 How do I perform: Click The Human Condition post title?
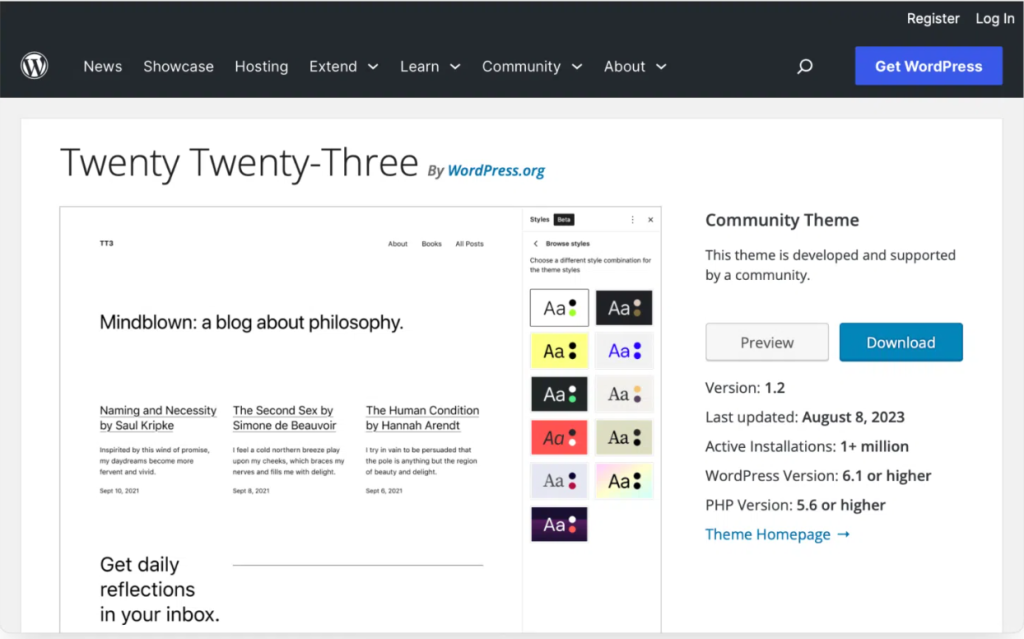[x=423, y=418]
